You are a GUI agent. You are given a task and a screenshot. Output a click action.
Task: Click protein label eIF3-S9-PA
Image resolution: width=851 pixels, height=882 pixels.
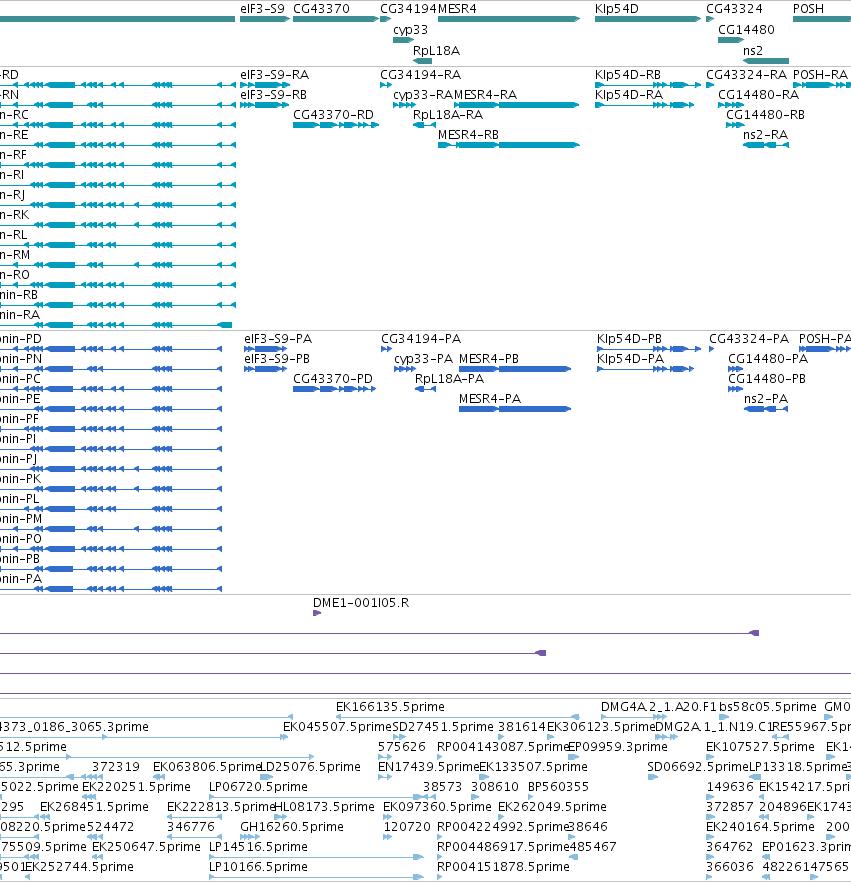coord(278,339)
